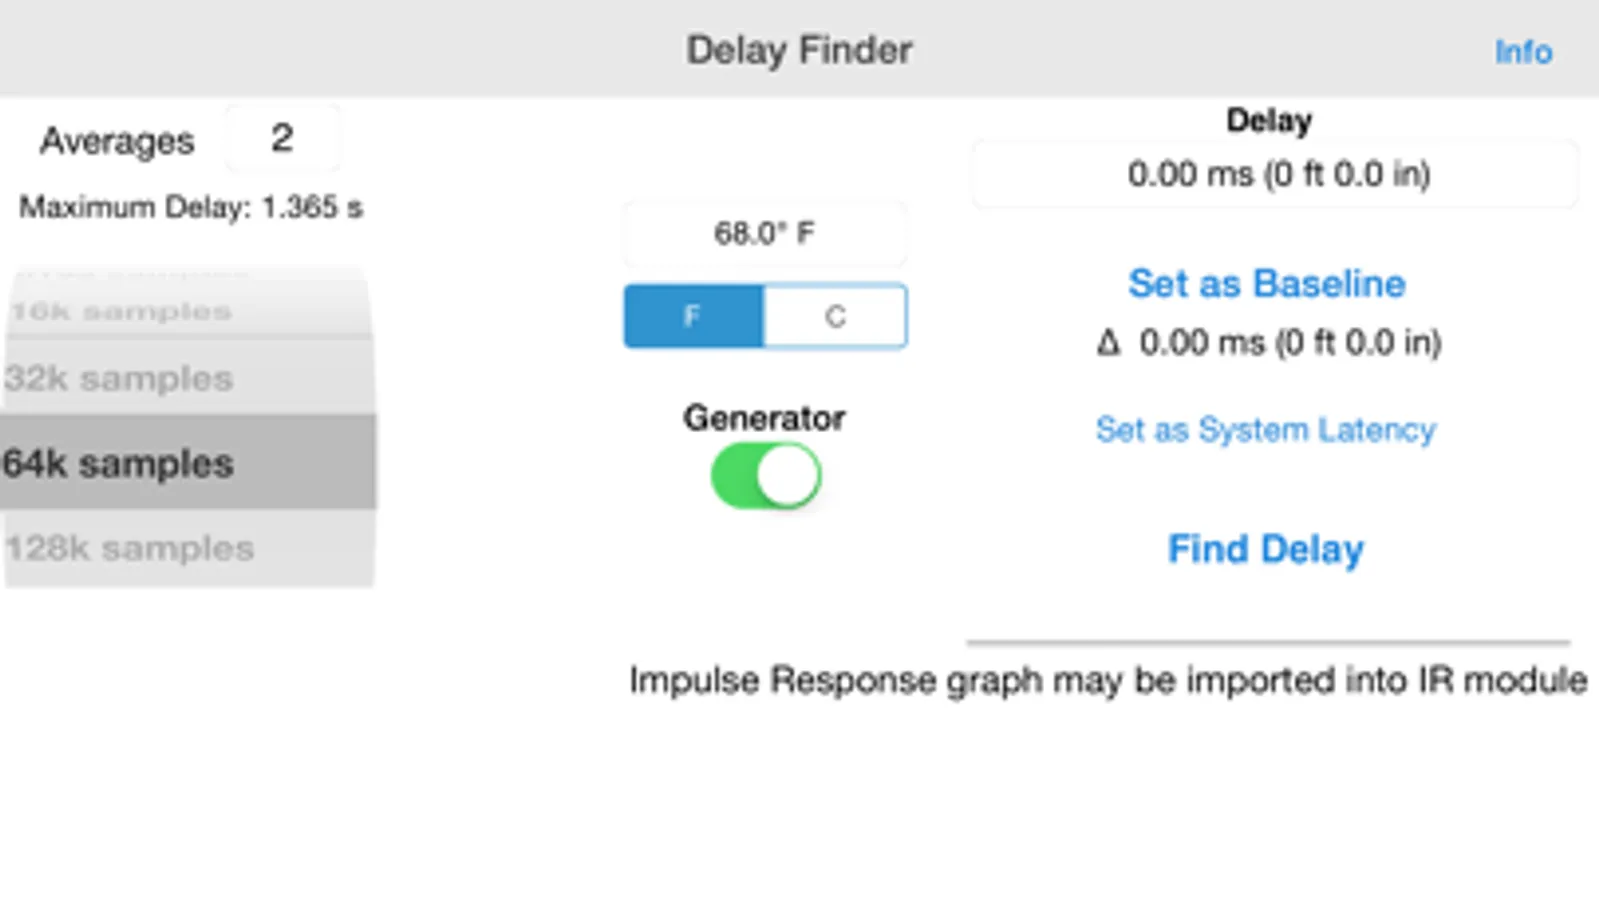Start measurement with Find Delay
Viewport: 1599px width, 900px height.
click(x=1265, y=549)
